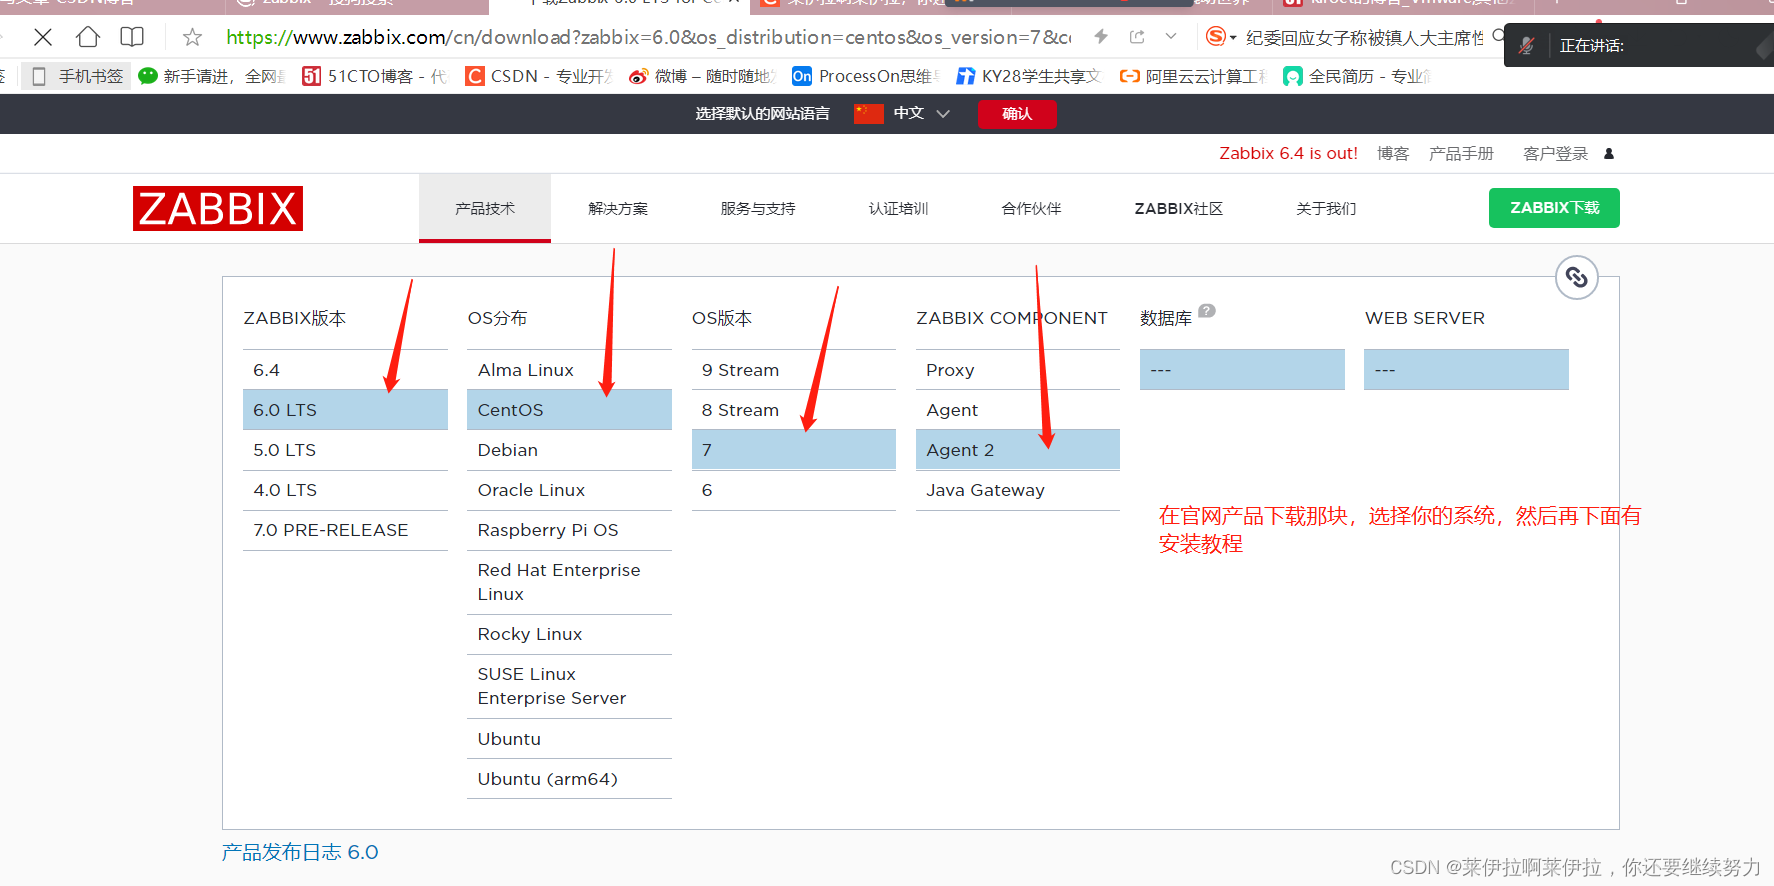
Task: Open the 手机书签 bookmark folder
Action: pos(78,76)
